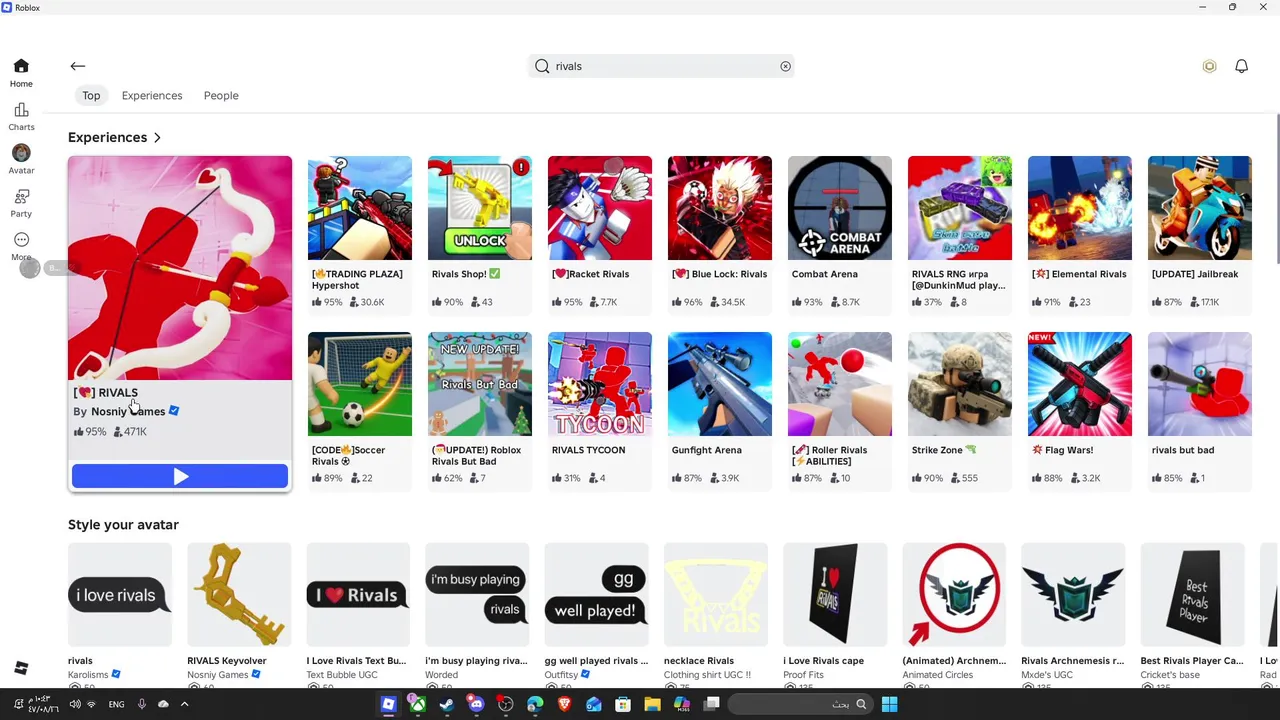The image size is (1280, 720).
Task: Open Microsoft Store from the taskbar
Action: [x=623, y=704]
